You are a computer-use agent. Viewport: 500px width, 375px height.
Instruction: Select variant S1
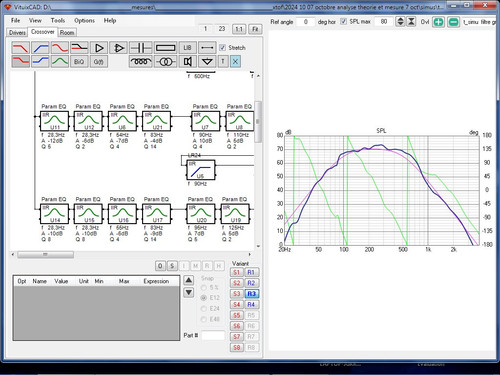pos(237,272)
